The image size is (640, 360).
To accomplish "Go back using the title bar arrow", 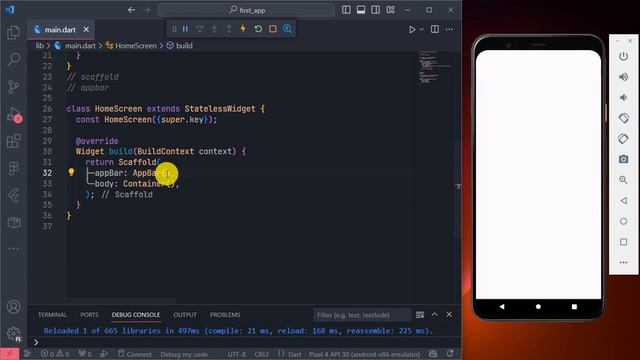I will (131, 10).
